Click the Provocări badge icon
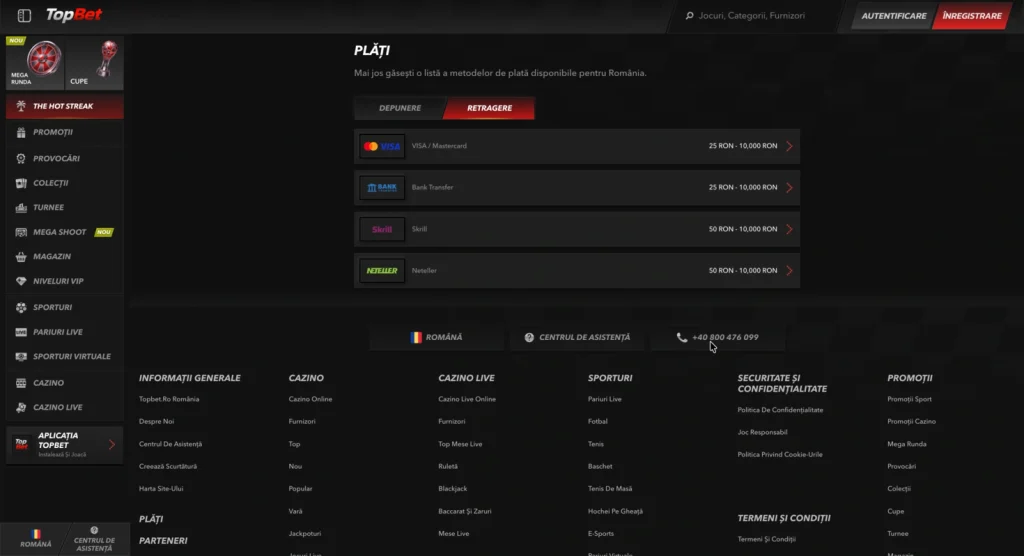This screenshot has width=1024, height=556. [21, 158]
